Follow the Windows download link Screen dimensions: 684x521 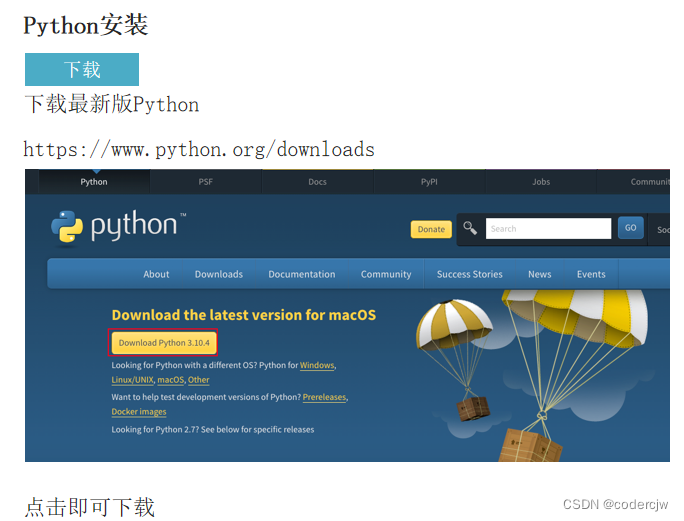[317, 365]
